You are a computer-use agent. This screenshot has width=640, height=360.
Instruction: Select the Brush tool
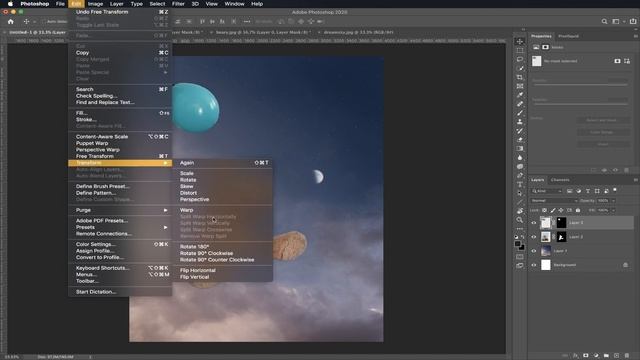click(x=520, y=113)
